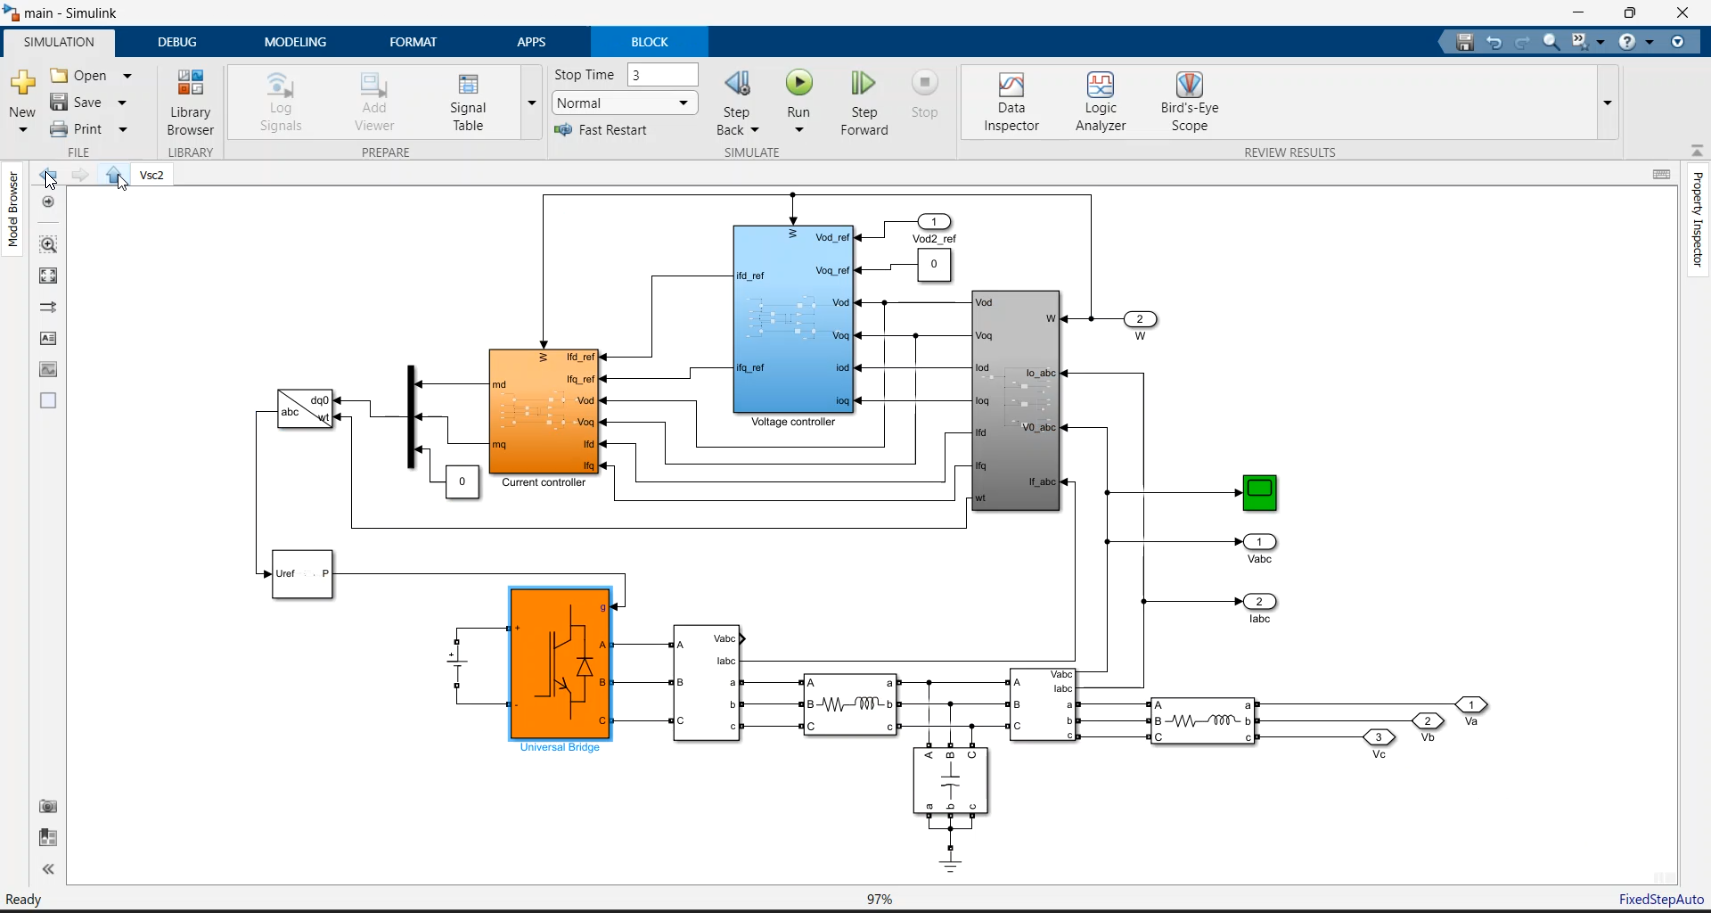This screenshot has height=913, width=1711.
Task: Collapse the toolstrip ribbon arrow
Action: coord(1697,150)
